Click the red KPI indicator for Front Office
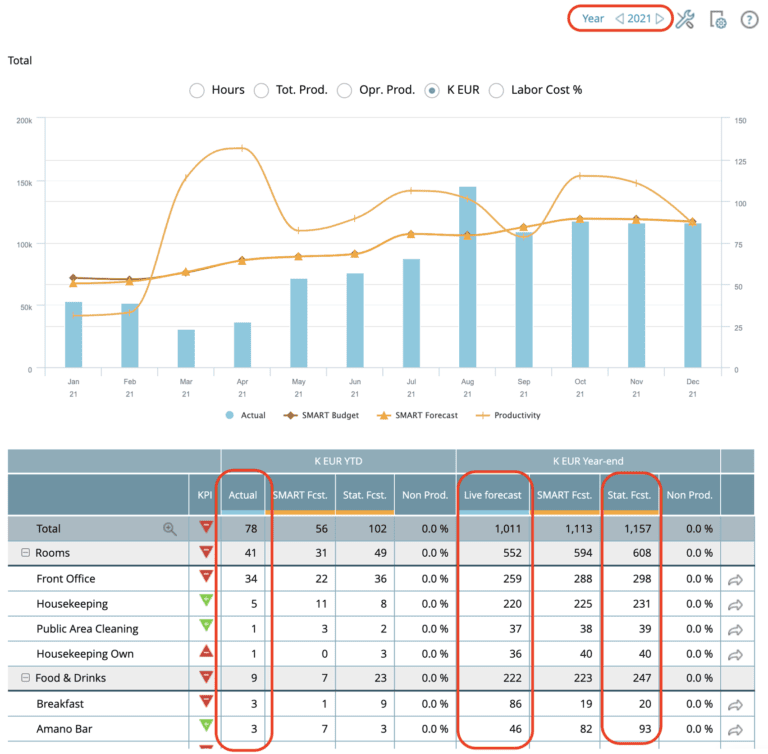This screenshot has width=768, height=754. pyautogui.click(x=206, y=578)
